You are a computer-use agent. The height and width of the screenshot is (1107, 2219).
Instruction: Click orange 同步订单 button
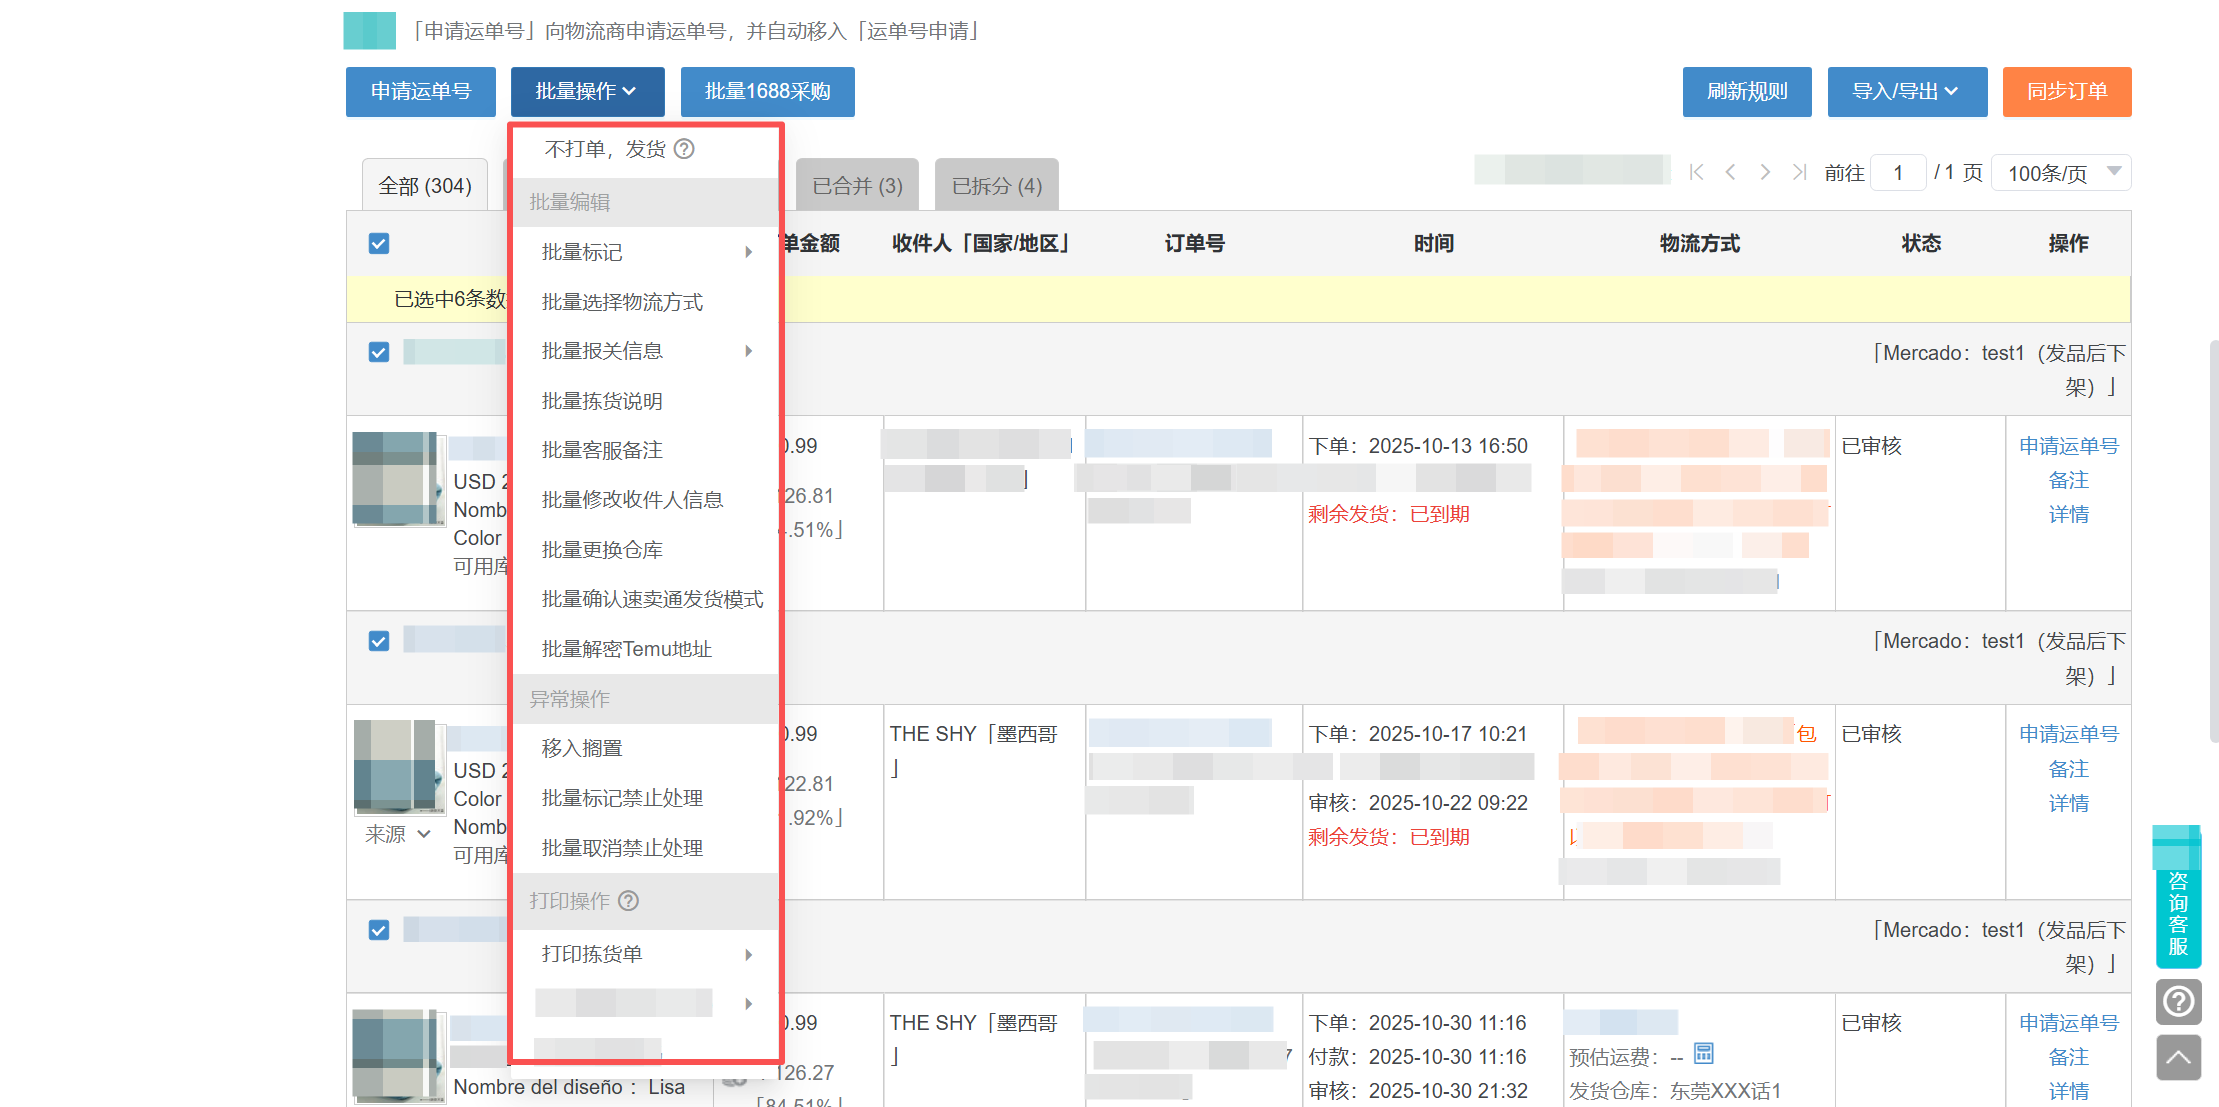pos(2066,92)
